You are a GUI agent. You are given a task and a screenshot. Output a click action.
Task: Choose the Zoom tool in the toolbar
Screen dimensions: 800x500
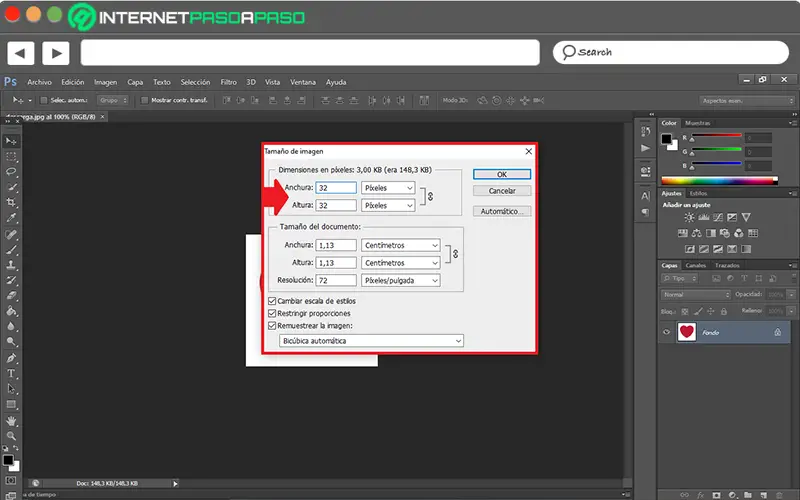(11, 436)
